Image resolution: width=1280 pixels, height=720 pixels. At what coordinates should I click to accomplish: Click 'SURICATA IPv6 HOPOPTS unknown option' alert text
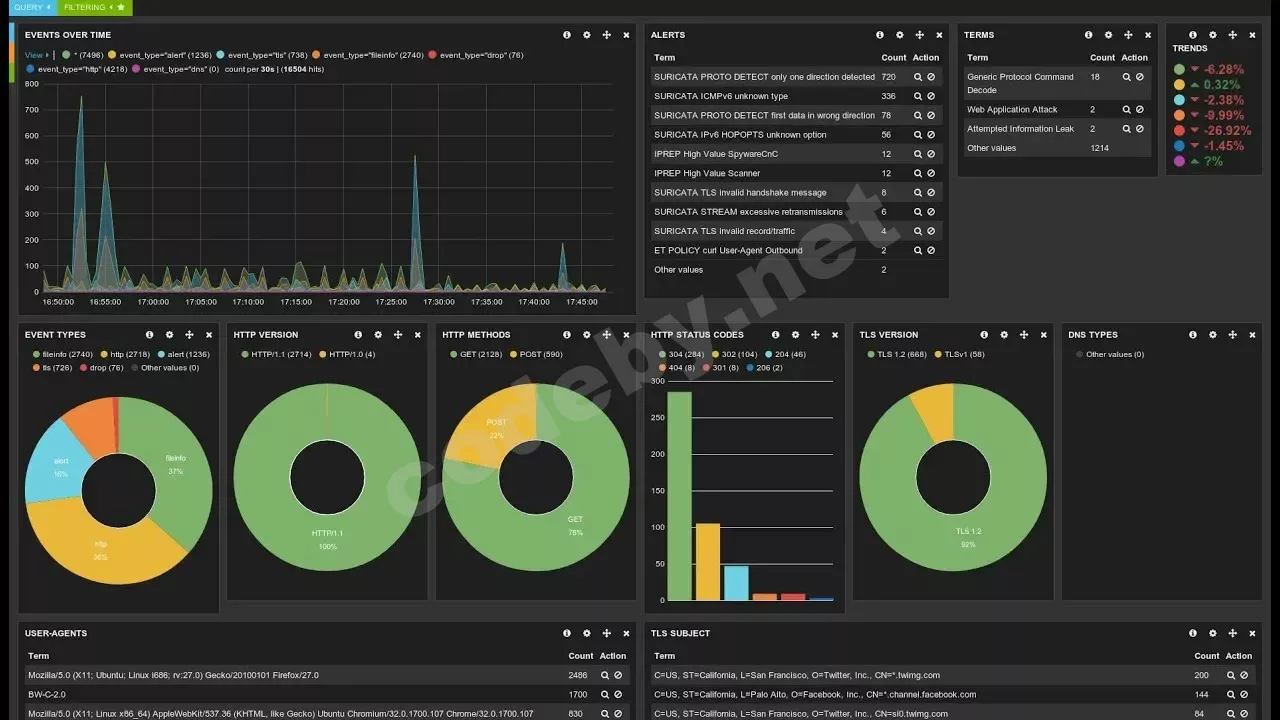(740, 135)
